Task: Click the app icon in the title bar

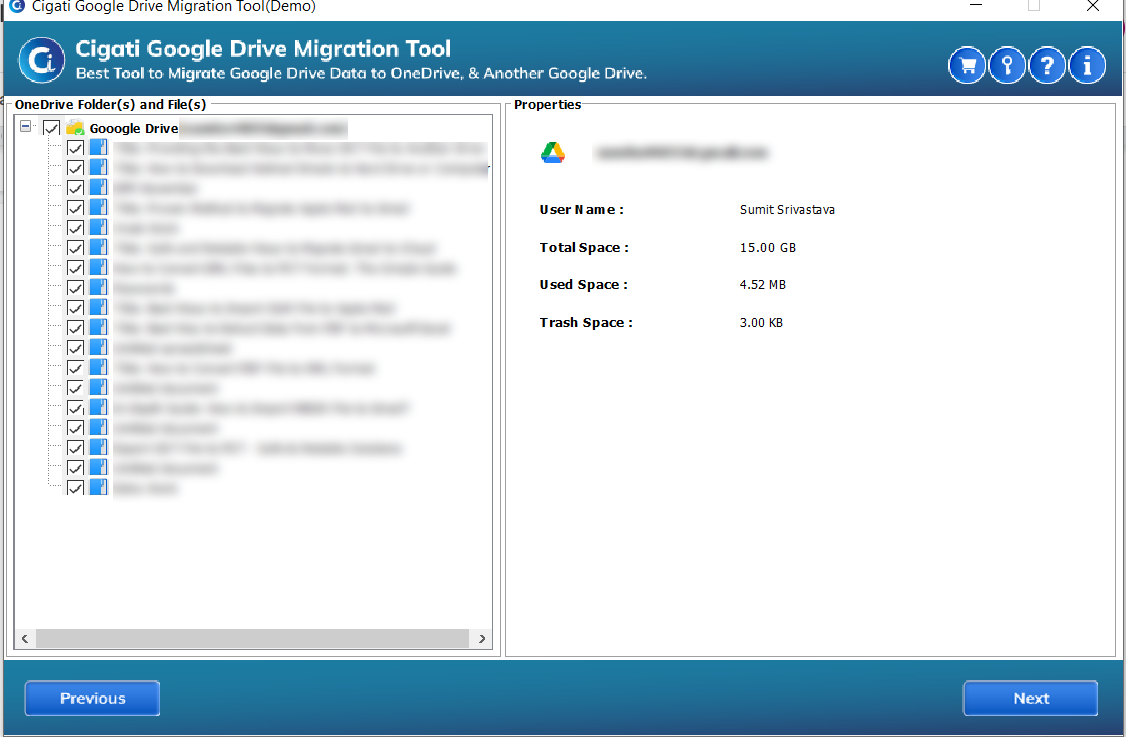Action: 17,6
